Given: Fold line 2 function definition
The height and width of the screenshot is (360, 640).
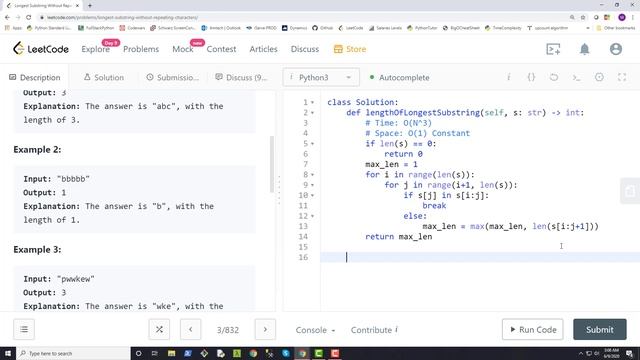Looking at the screenshot, I should [x=313, y=113].
